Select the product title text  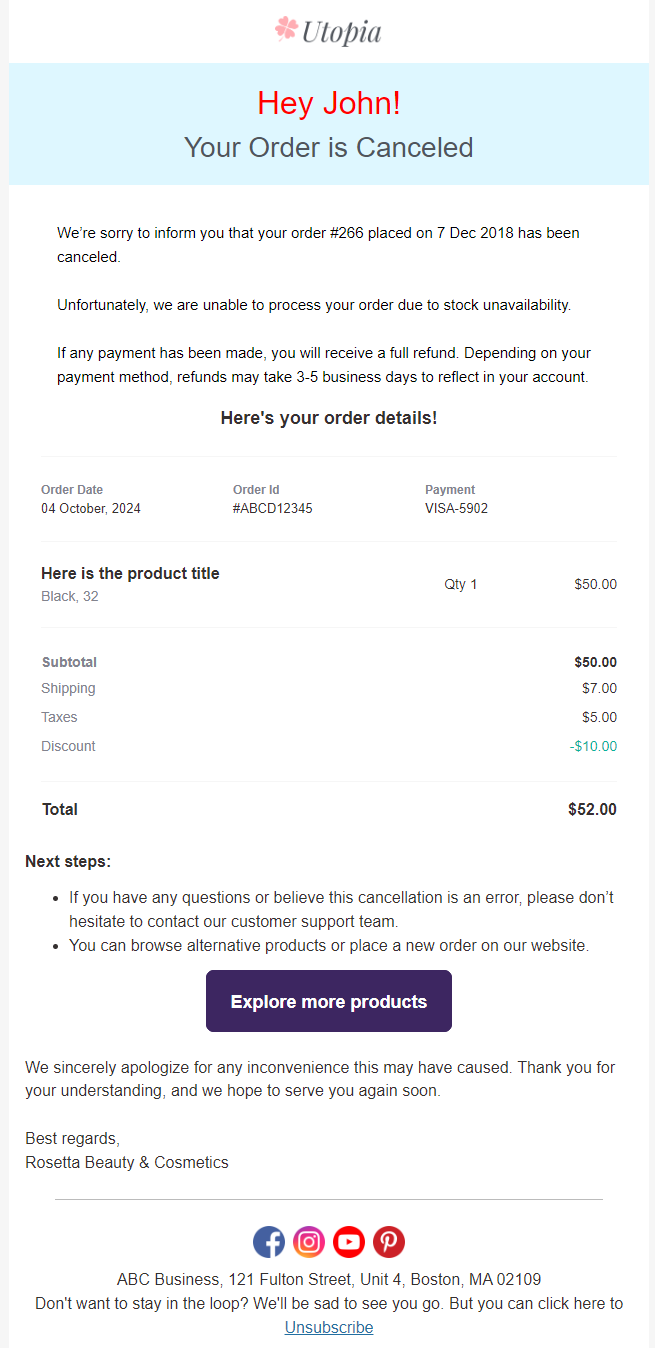(130, 573)
